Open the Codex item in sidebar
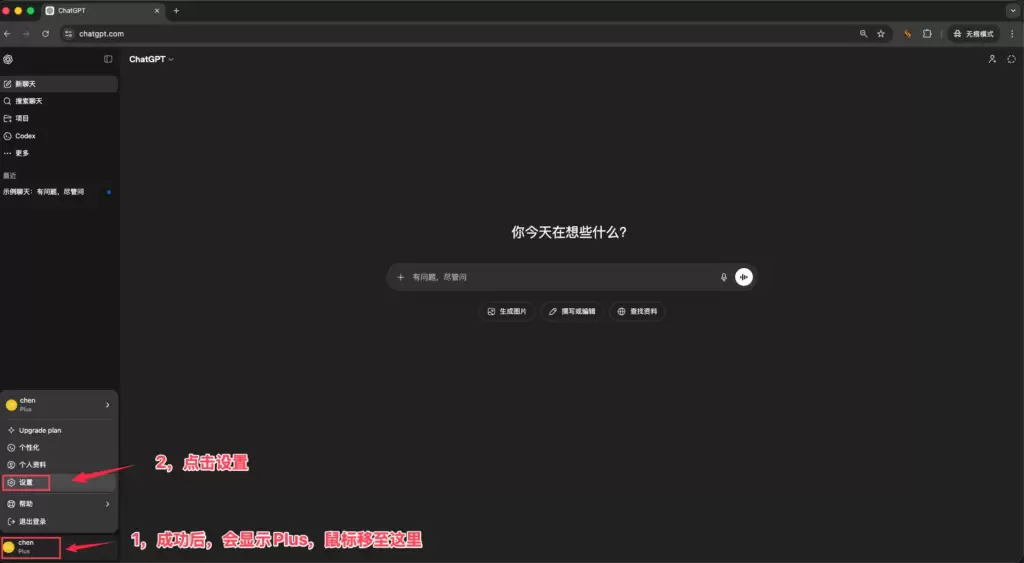The image size is (1024, 563). pyautogui.click(x=25, y=136)
